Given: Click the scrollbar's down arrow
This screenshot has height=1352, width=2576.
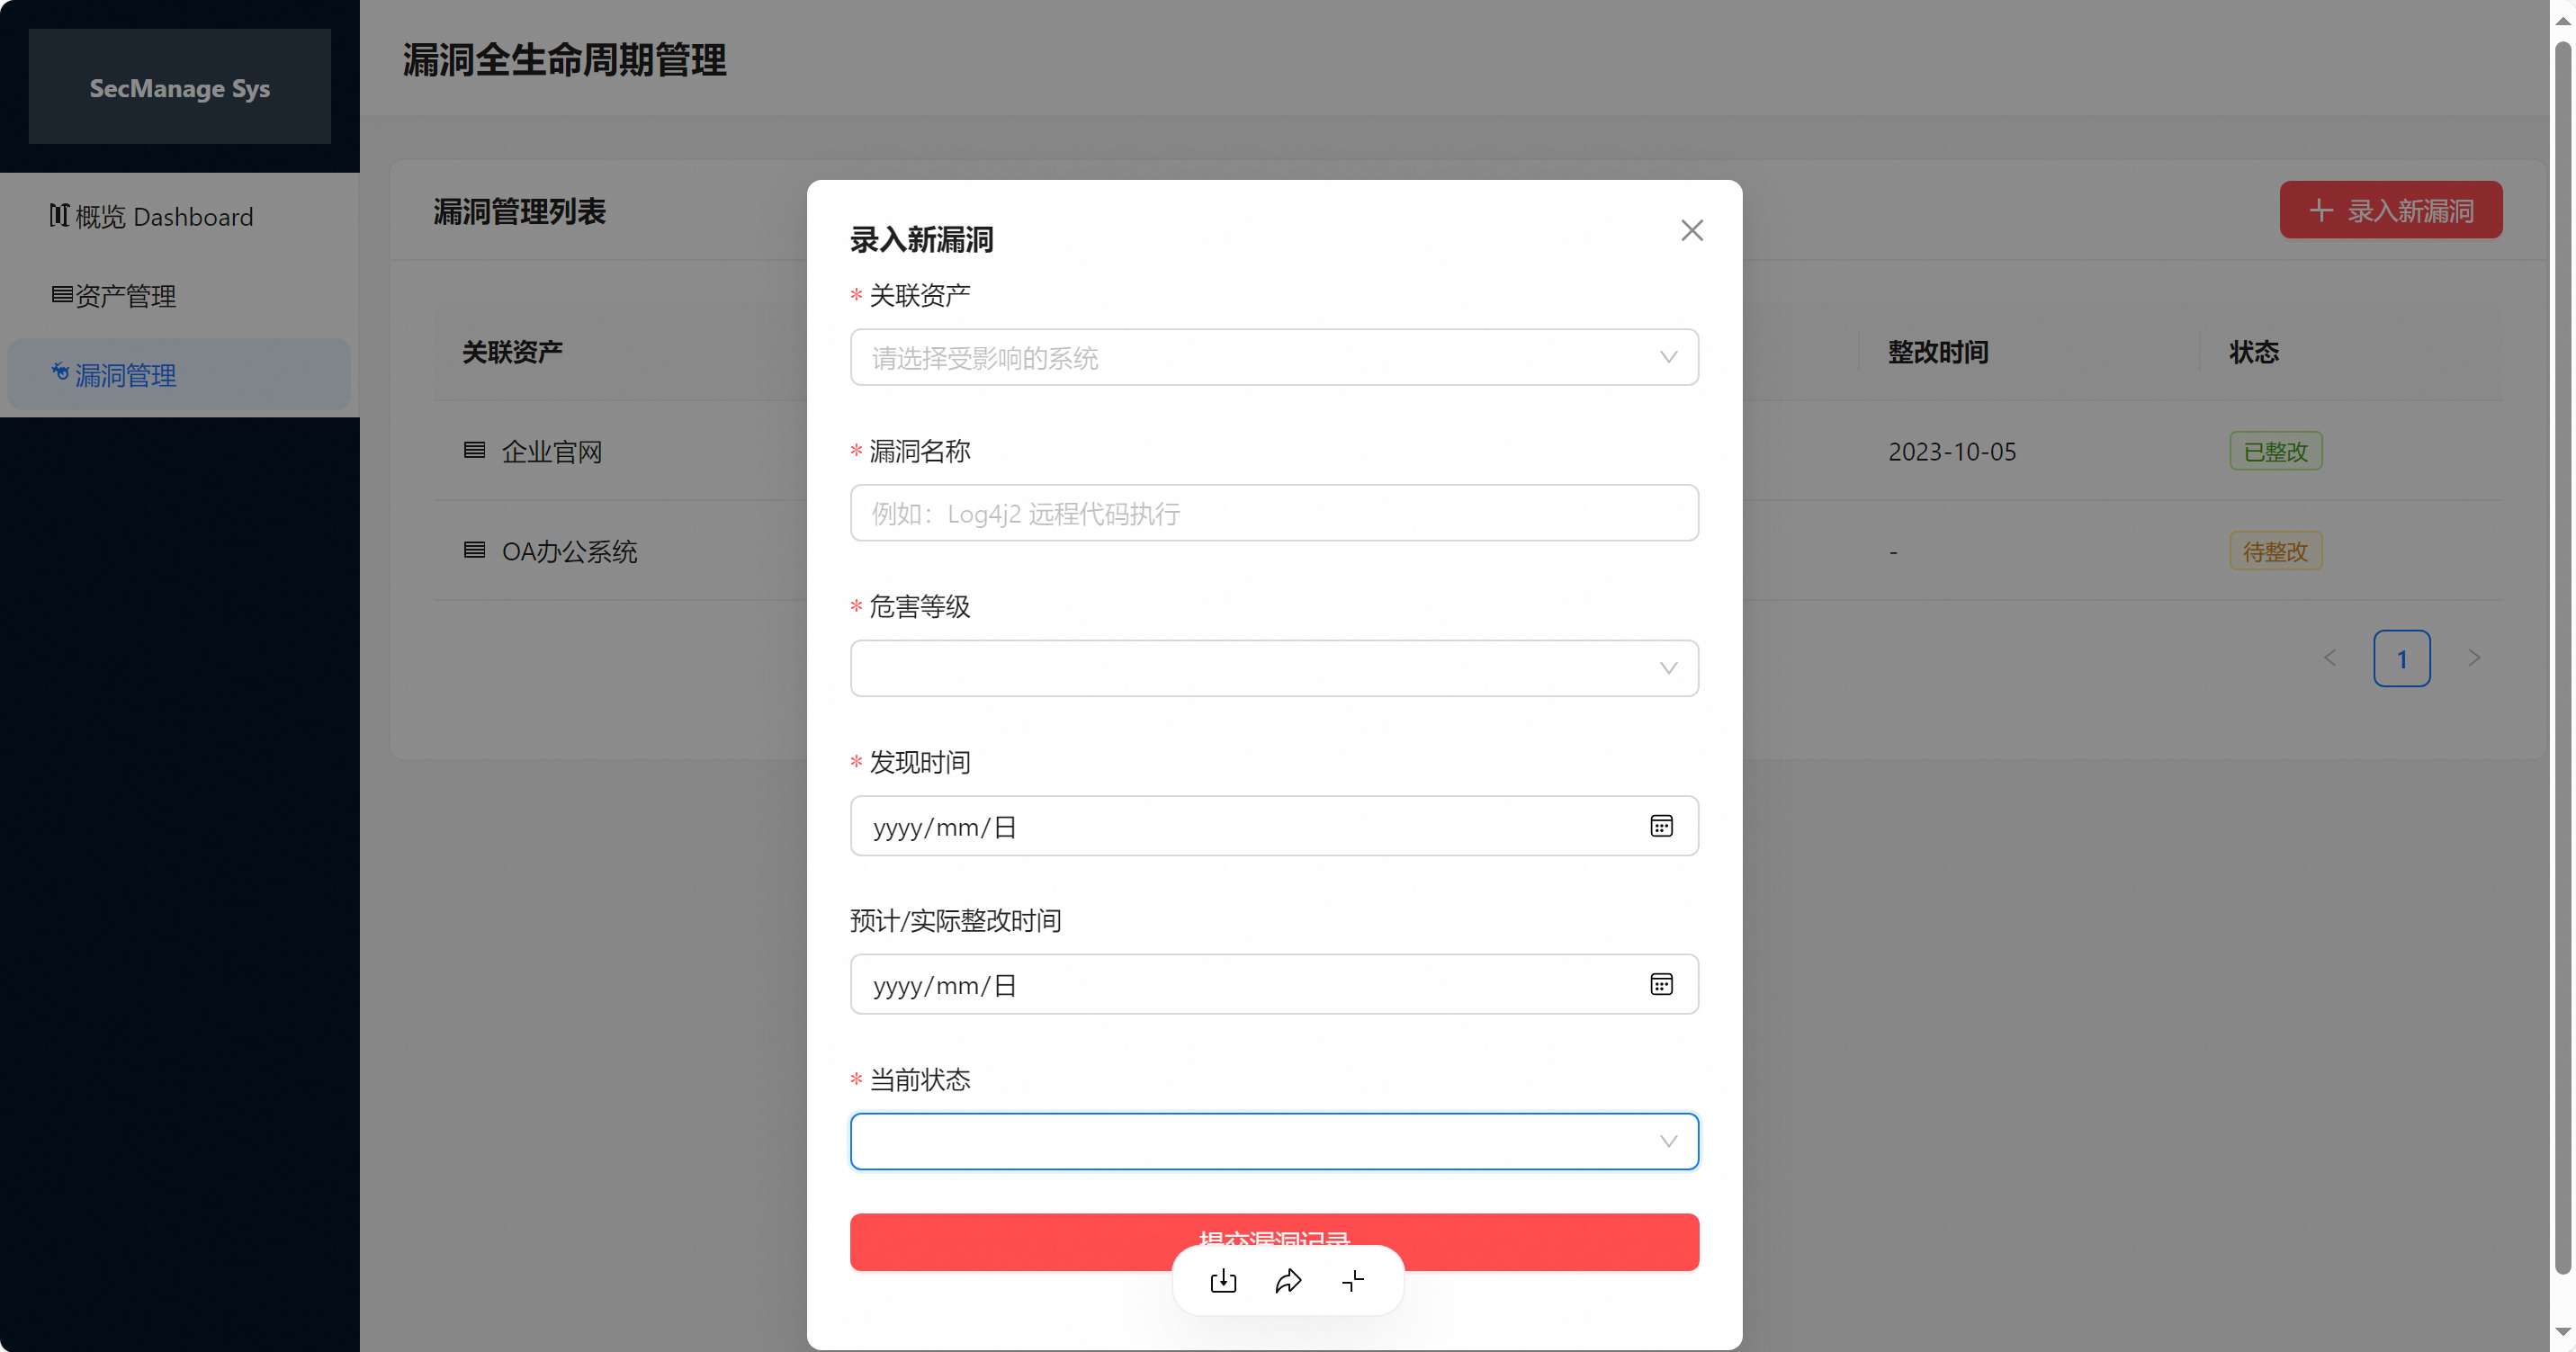Looking at the screenshot, I should pos(2562,1332).
